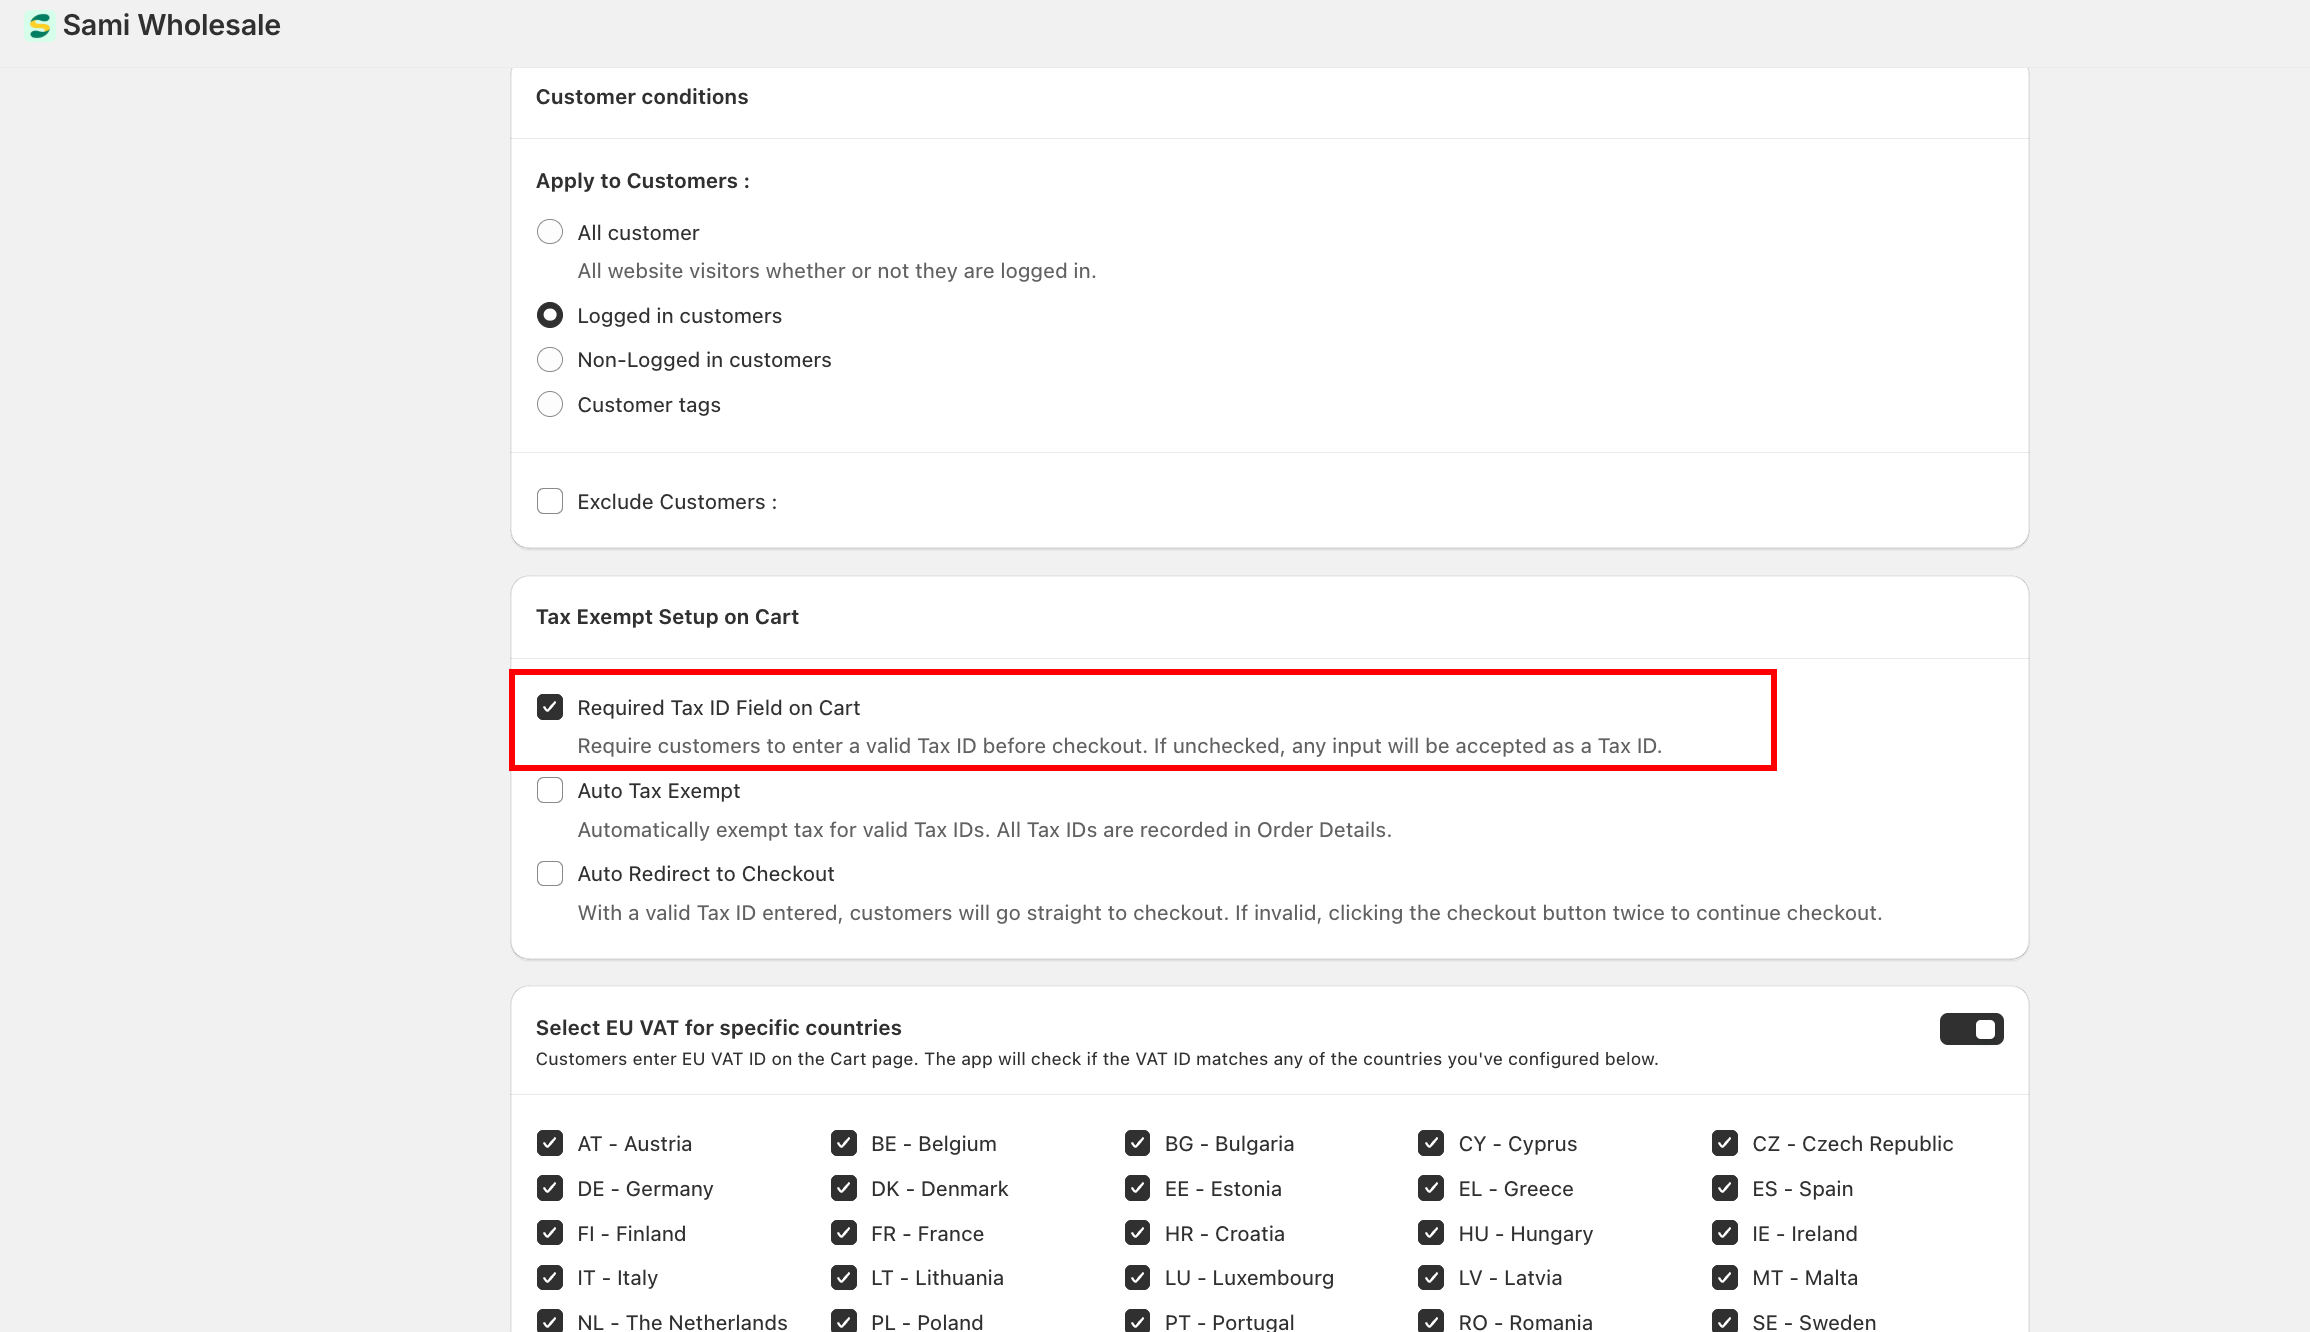
Task: Check Auto Redirect to Checkout
Action: pos(550,874)
